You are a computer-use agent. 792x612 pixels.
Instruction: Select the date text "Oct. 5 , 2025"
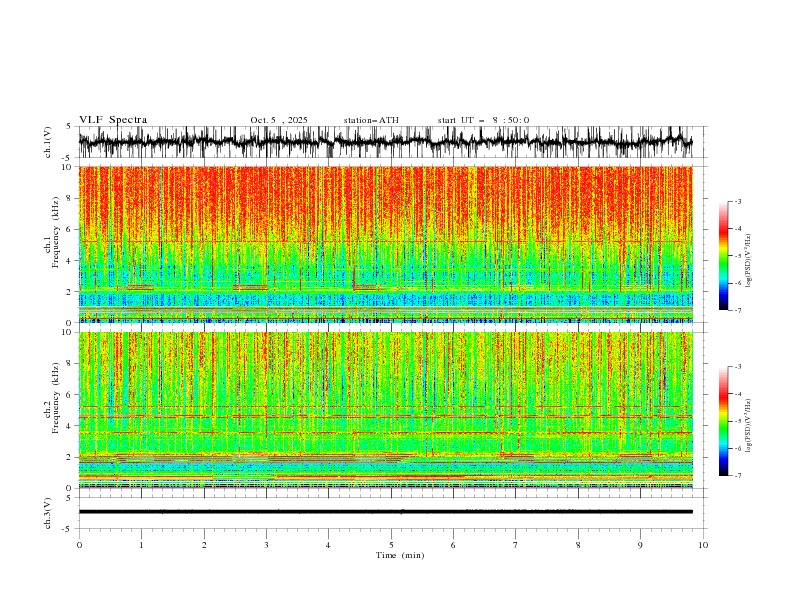point(279,120)
